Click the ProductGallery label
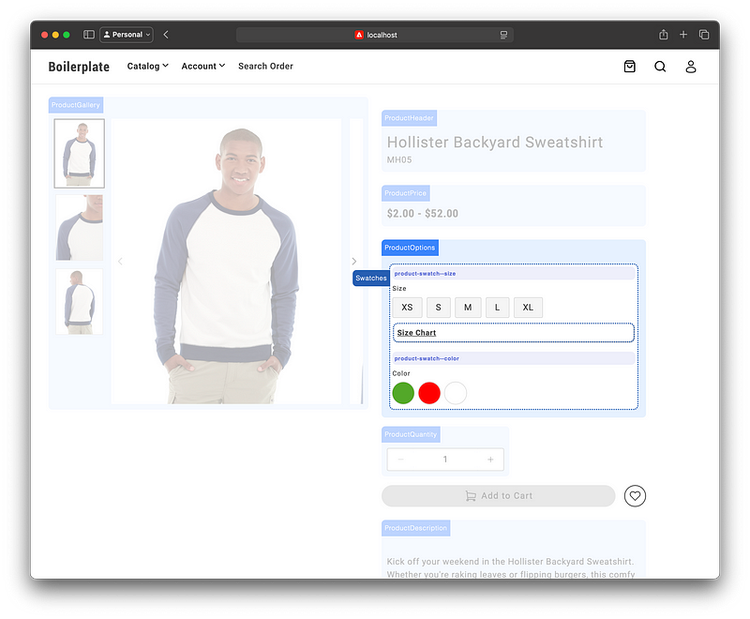 click(76, 105)
